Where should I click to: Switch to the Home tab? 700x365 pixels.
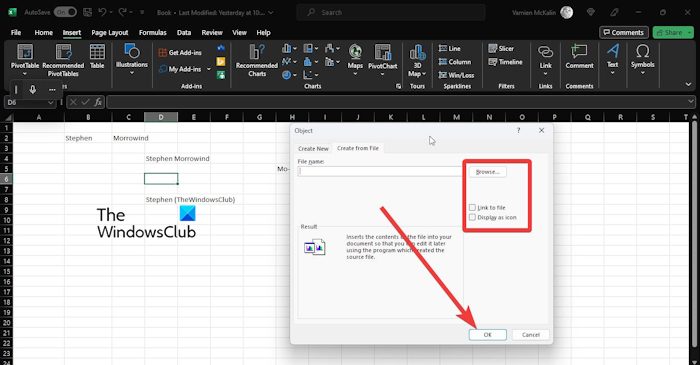(x=43, y=33)
